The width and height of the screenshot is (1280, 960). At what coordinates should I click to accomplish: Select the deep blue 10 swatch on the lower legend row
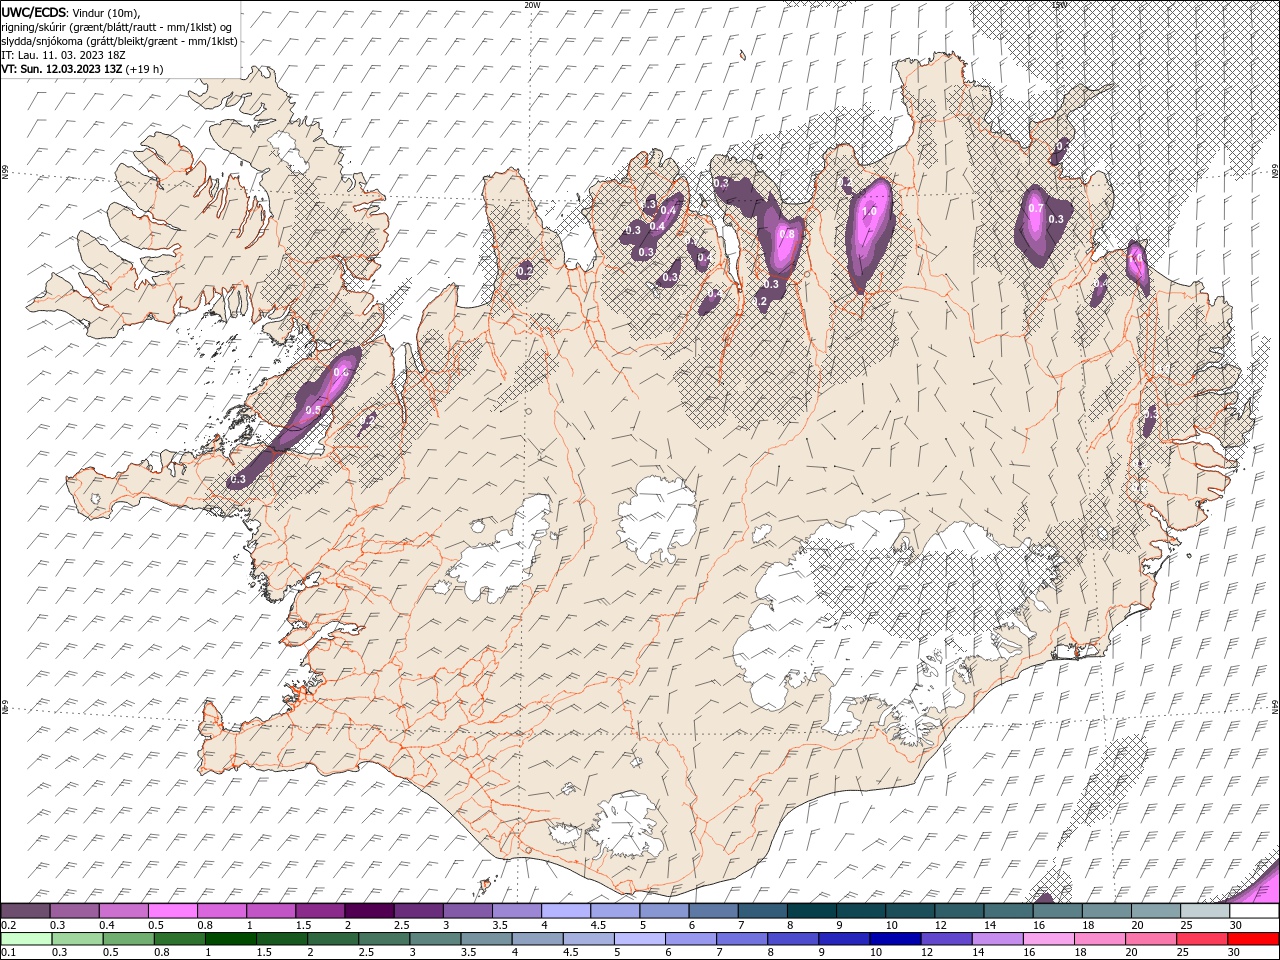coord(894,939)
